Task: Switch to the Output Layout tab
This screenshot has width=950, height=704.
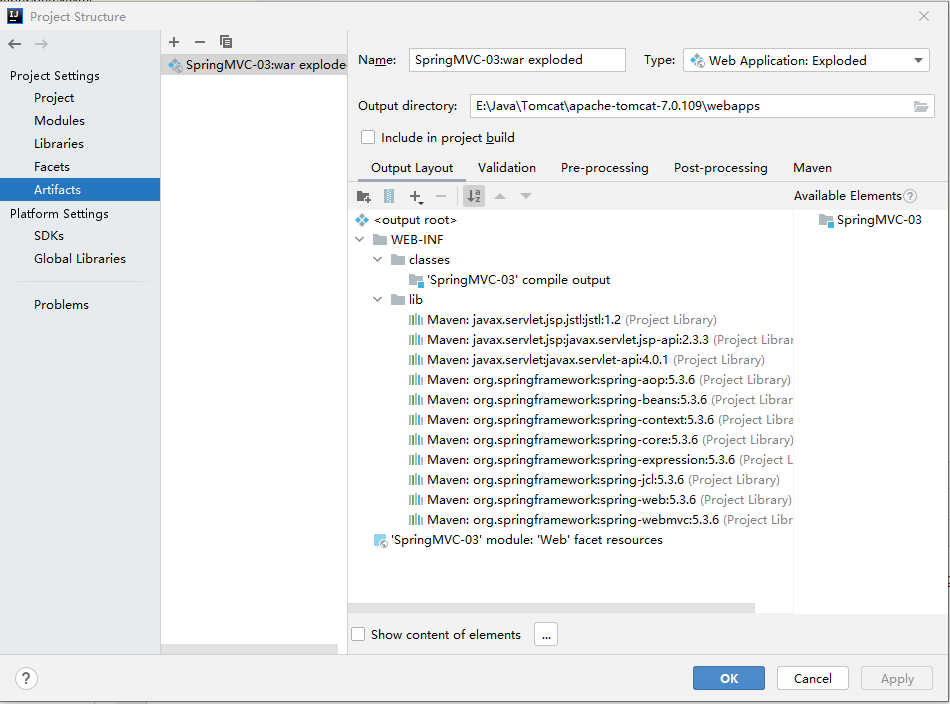Action: pos(412,168)
